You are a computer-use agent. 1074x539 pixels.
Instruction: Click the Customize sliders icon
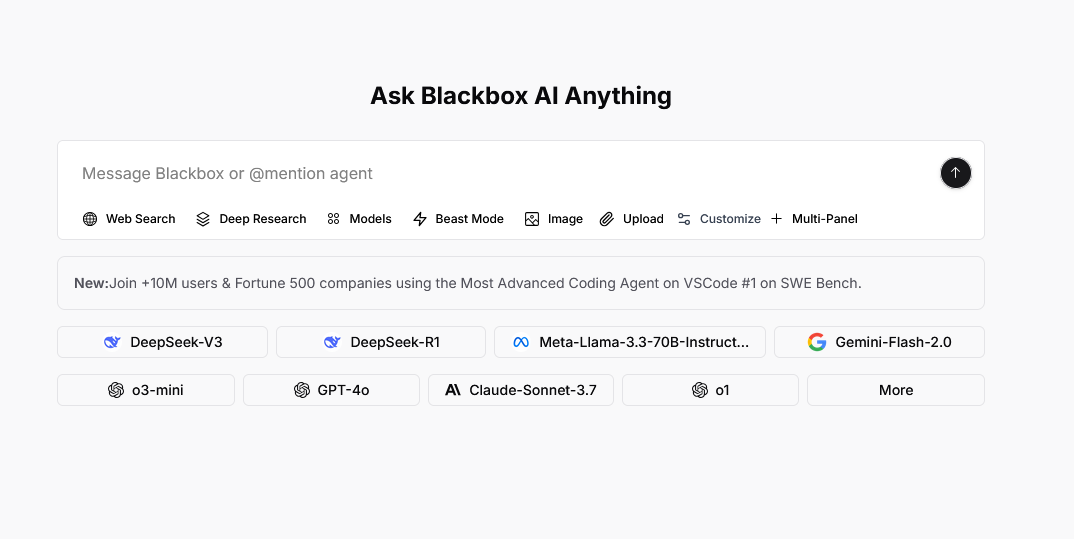pos(684,218)
